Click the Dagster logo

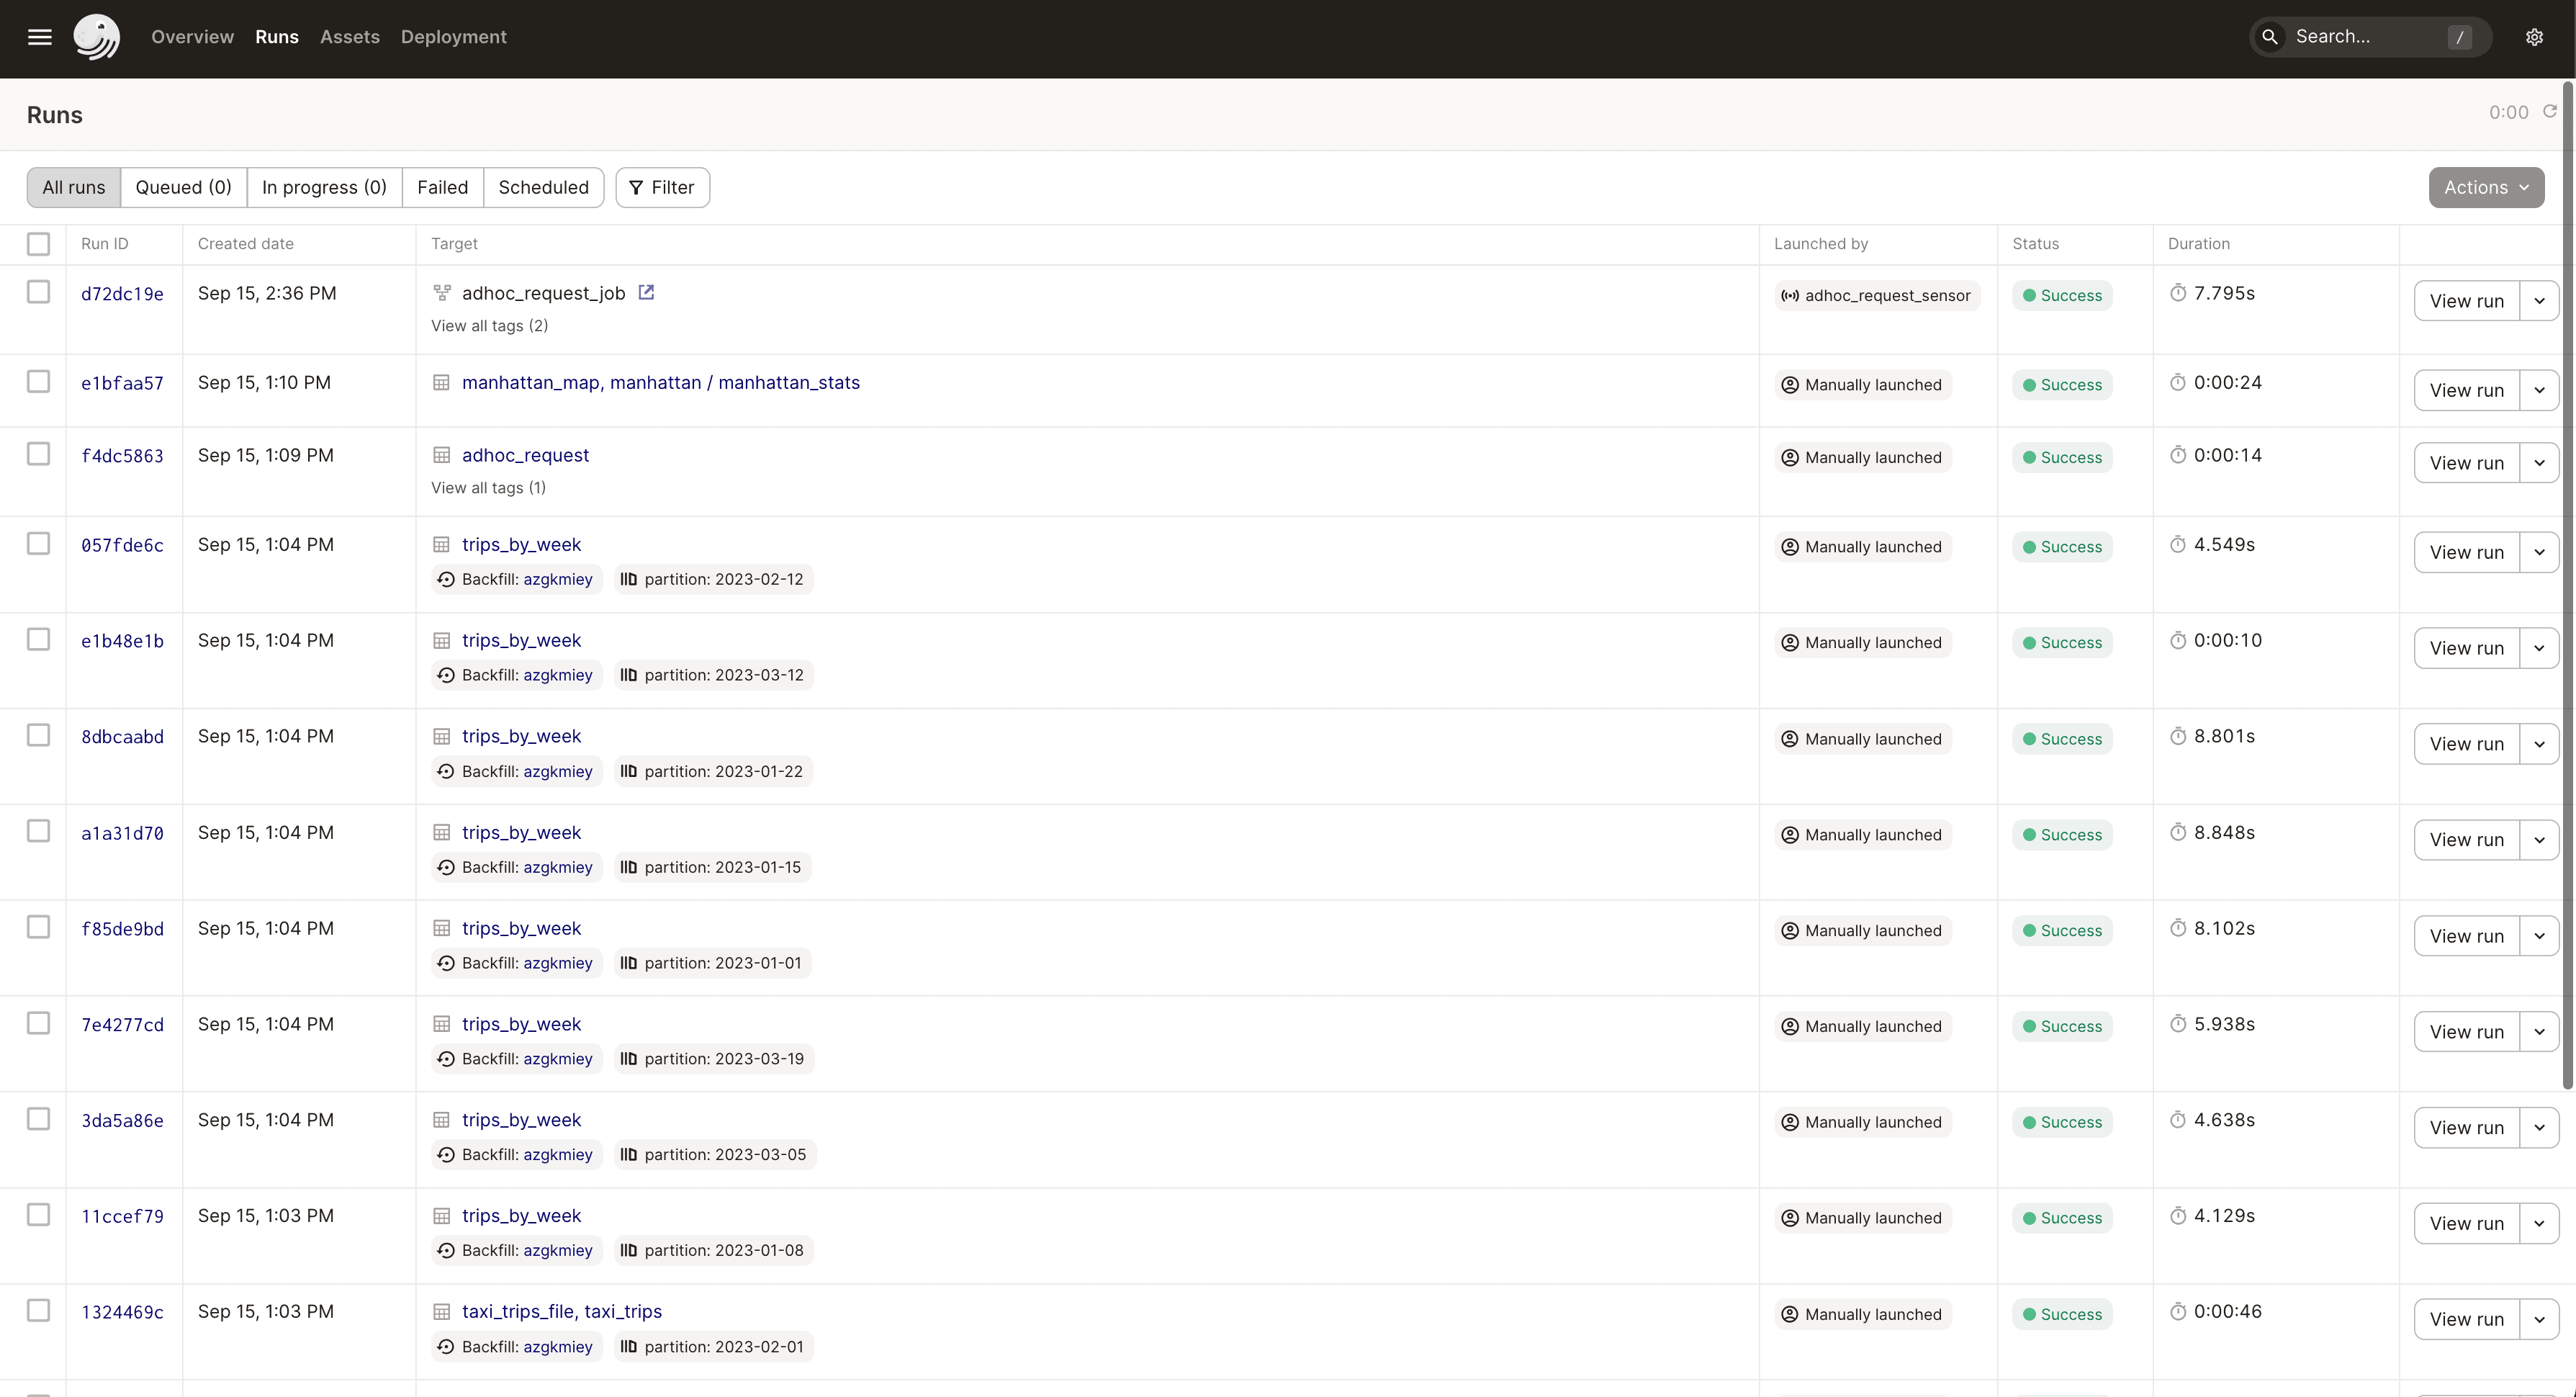pos(97,37)
